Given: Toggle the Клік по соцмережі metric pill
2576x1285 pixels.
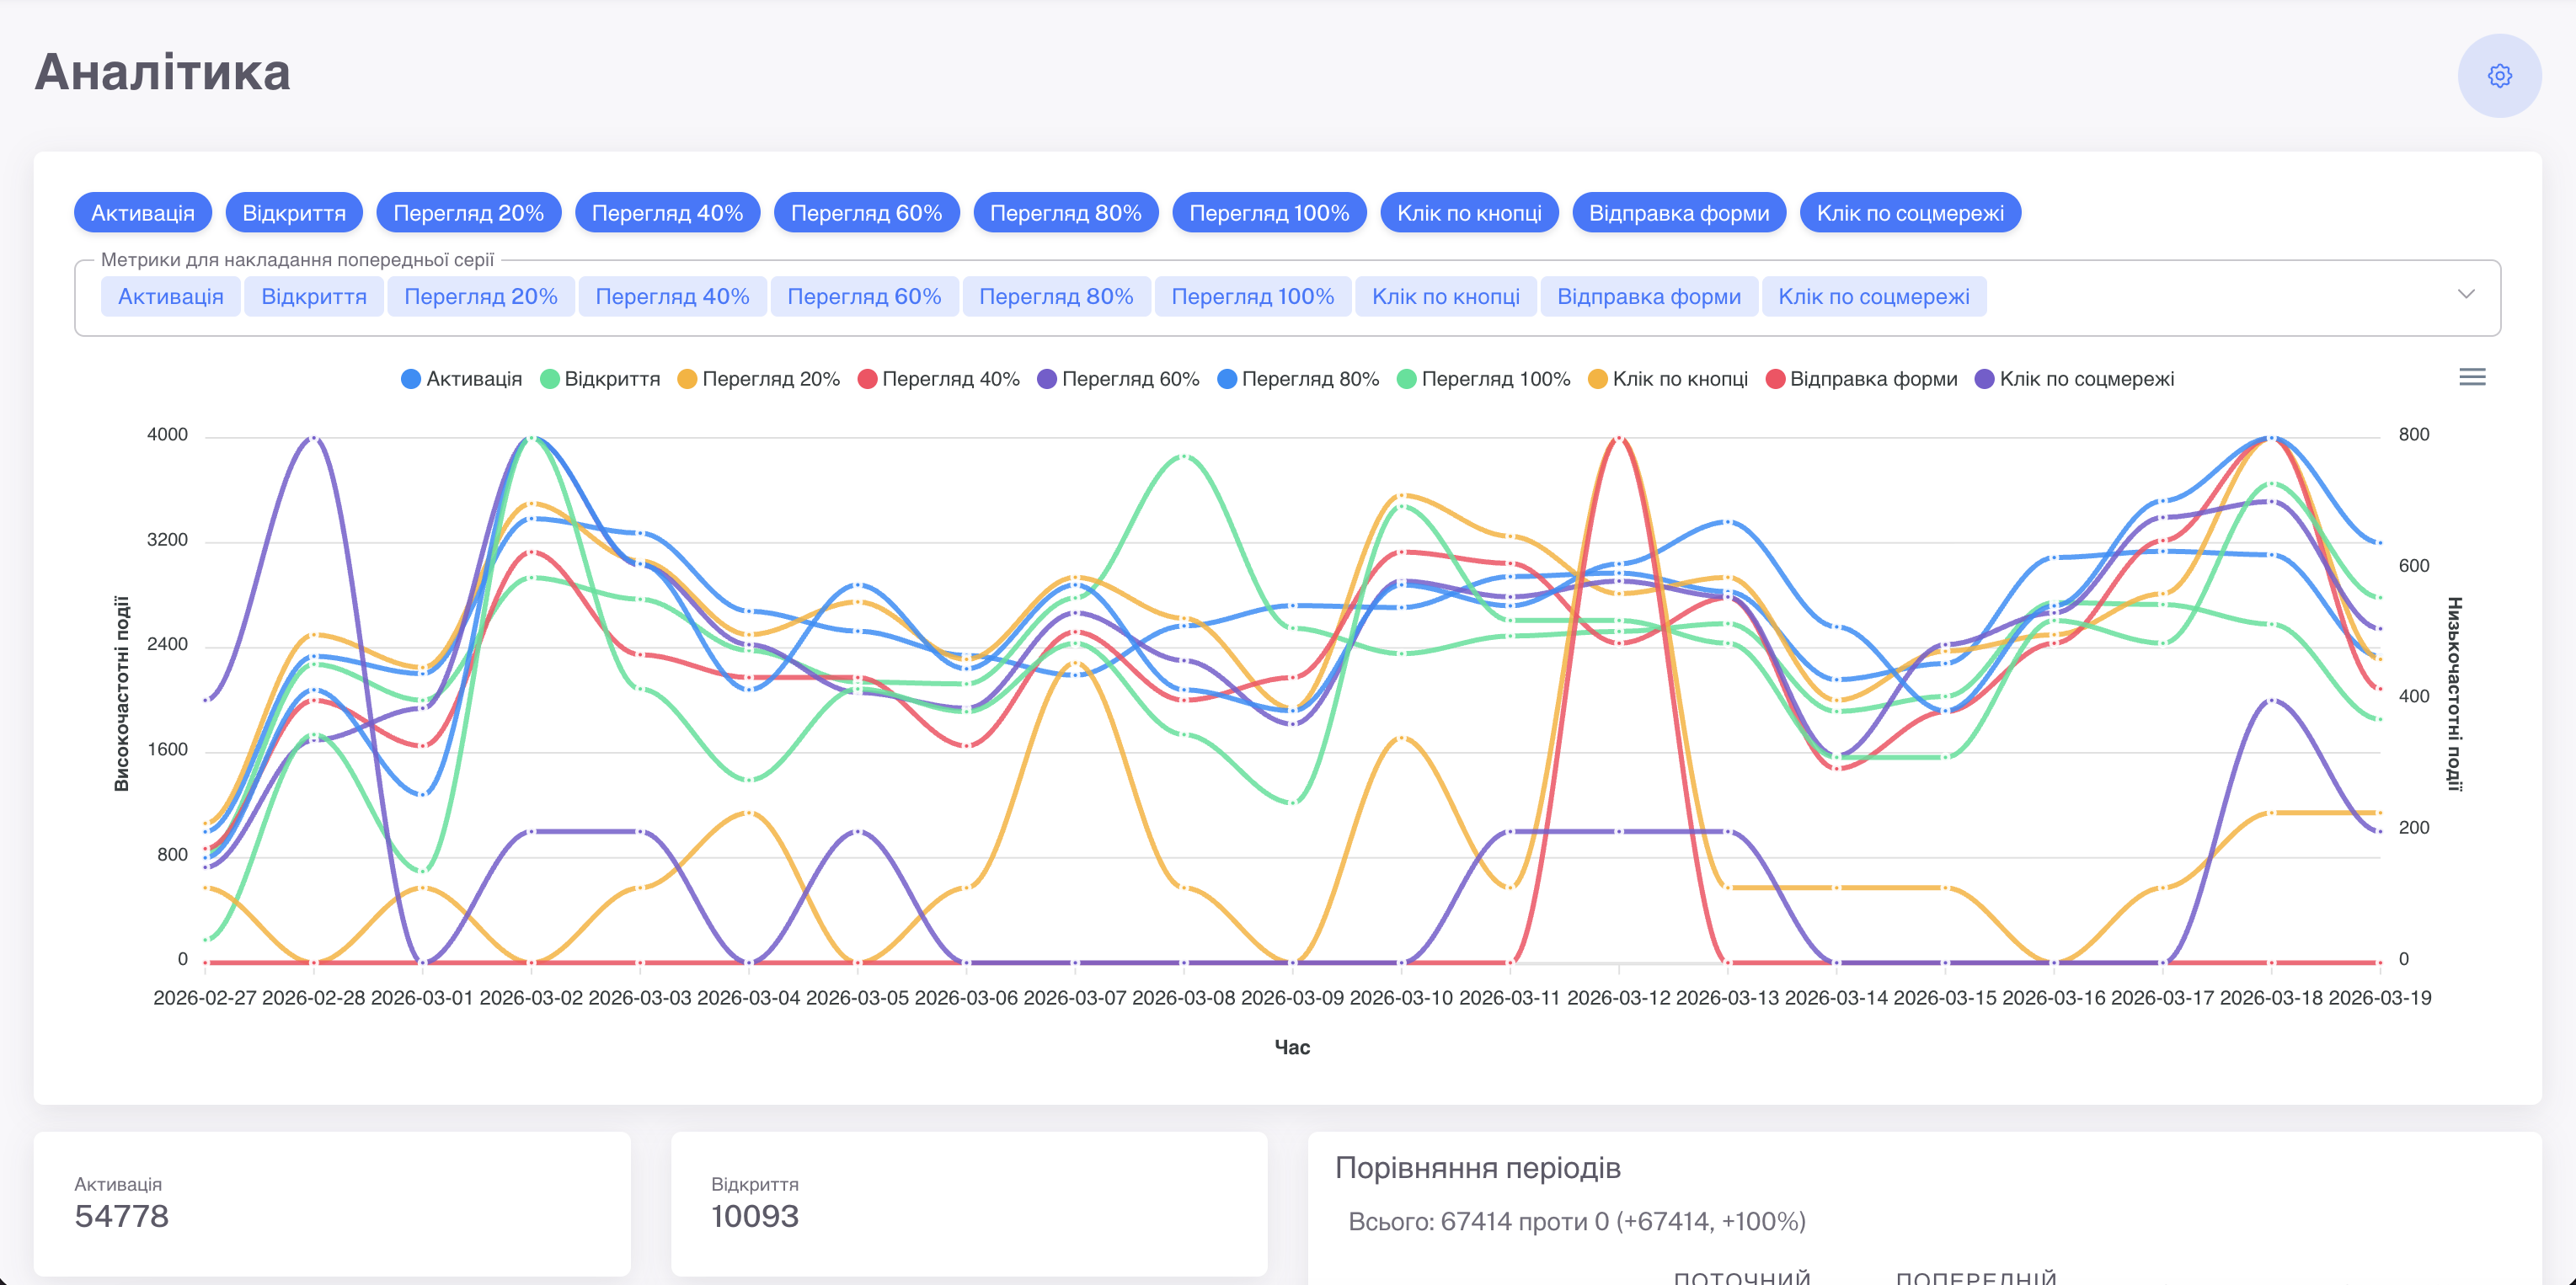Looking at the screenshot, I should tap(1910, 213).
